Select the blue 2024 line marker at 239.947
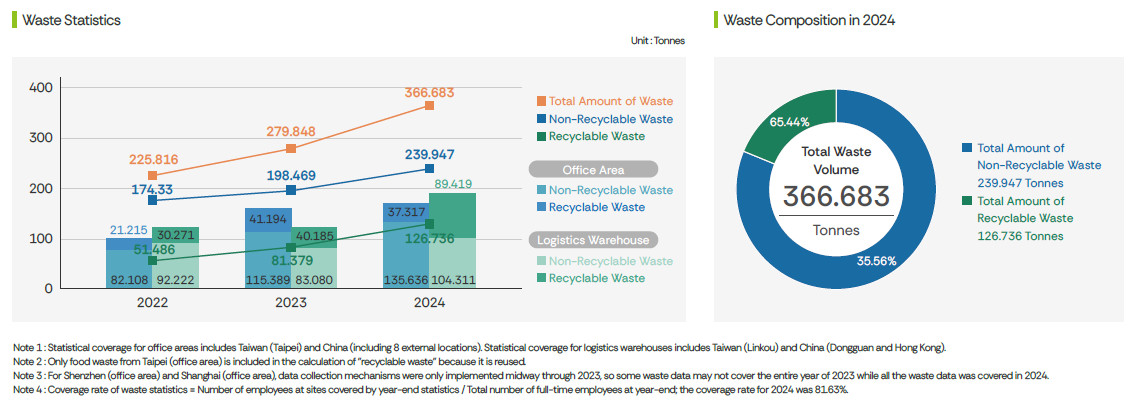The width and height of the screenshot is (1140, 411). pyautogui.click(x=429, y=168)
